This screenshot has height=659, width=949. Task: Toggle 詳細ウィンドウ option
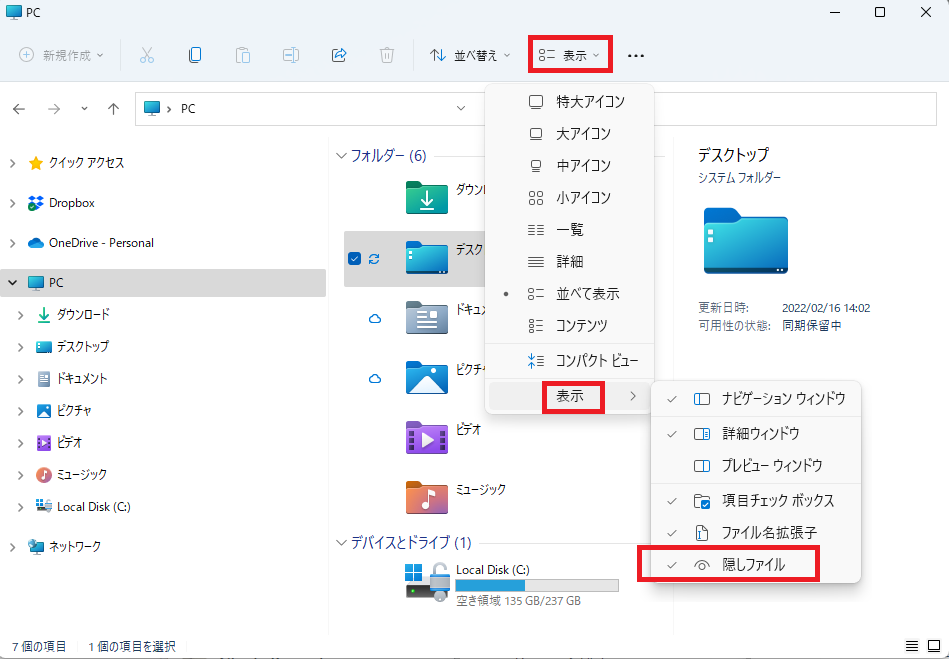[756, 434]
